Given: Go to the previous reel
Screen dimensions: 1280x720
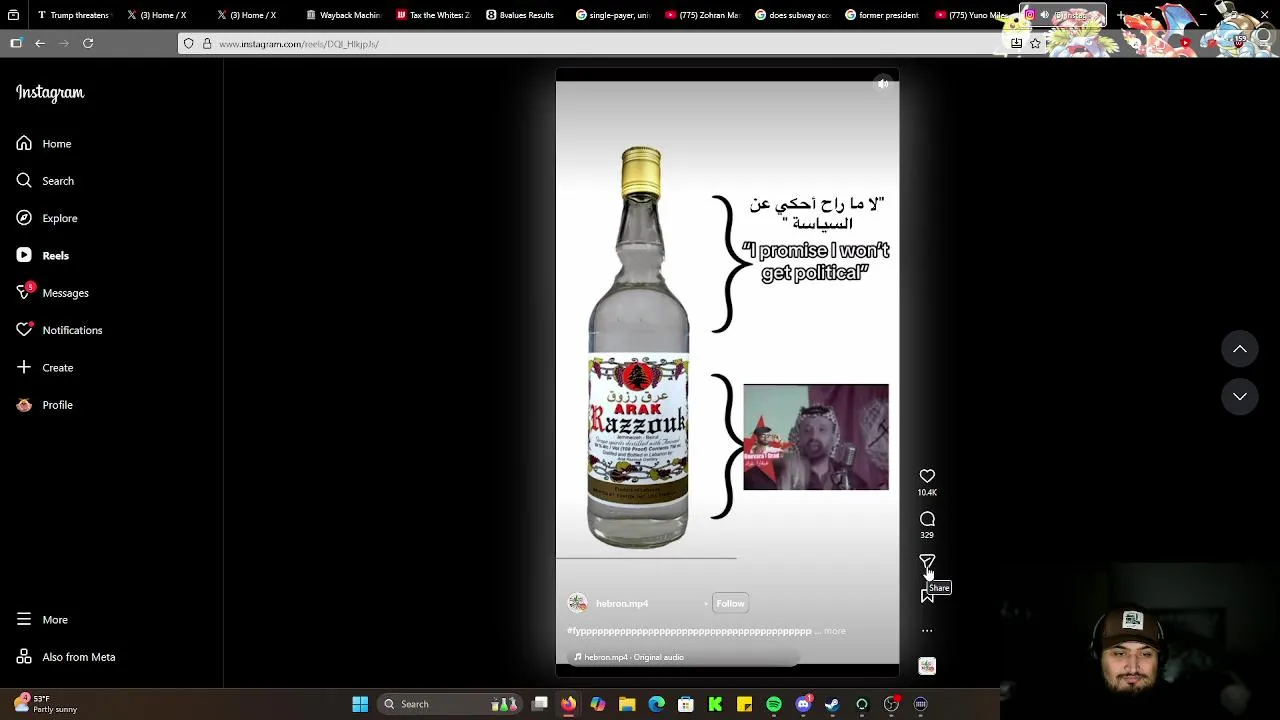Looking at the screenshot, I should 1239,349.
